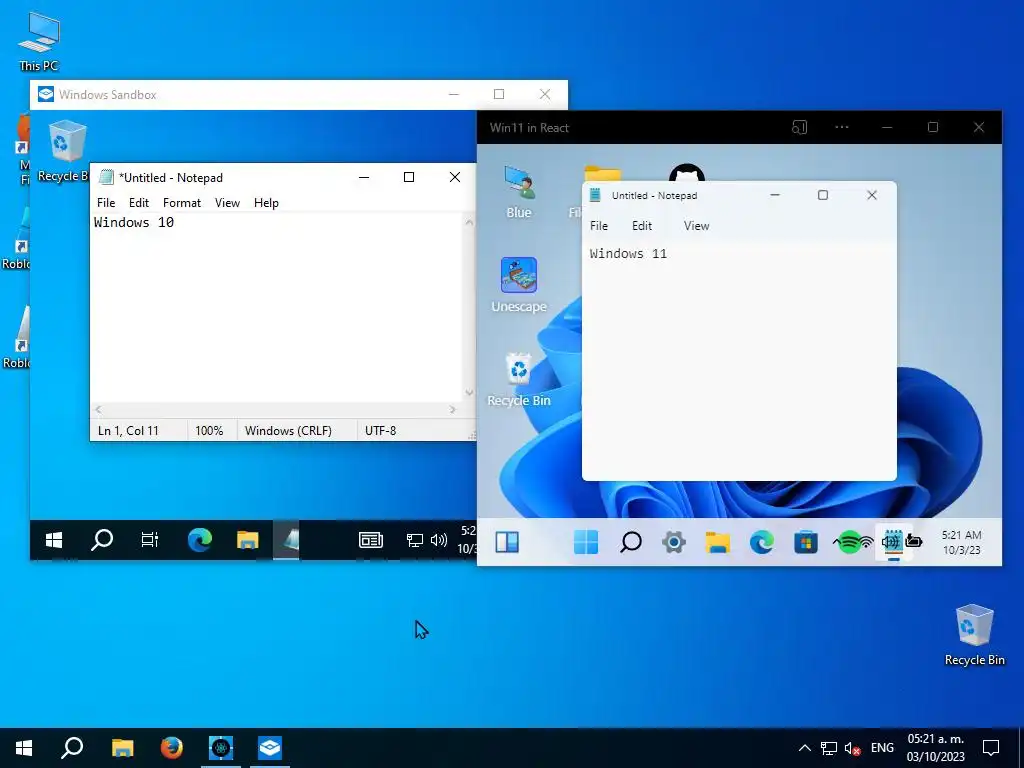This screenshot has width=1024, height=768.
Task: Click scroll down arrow in Windows 10 Notepad
Action: pyautogui.click(x=469, y=392)
